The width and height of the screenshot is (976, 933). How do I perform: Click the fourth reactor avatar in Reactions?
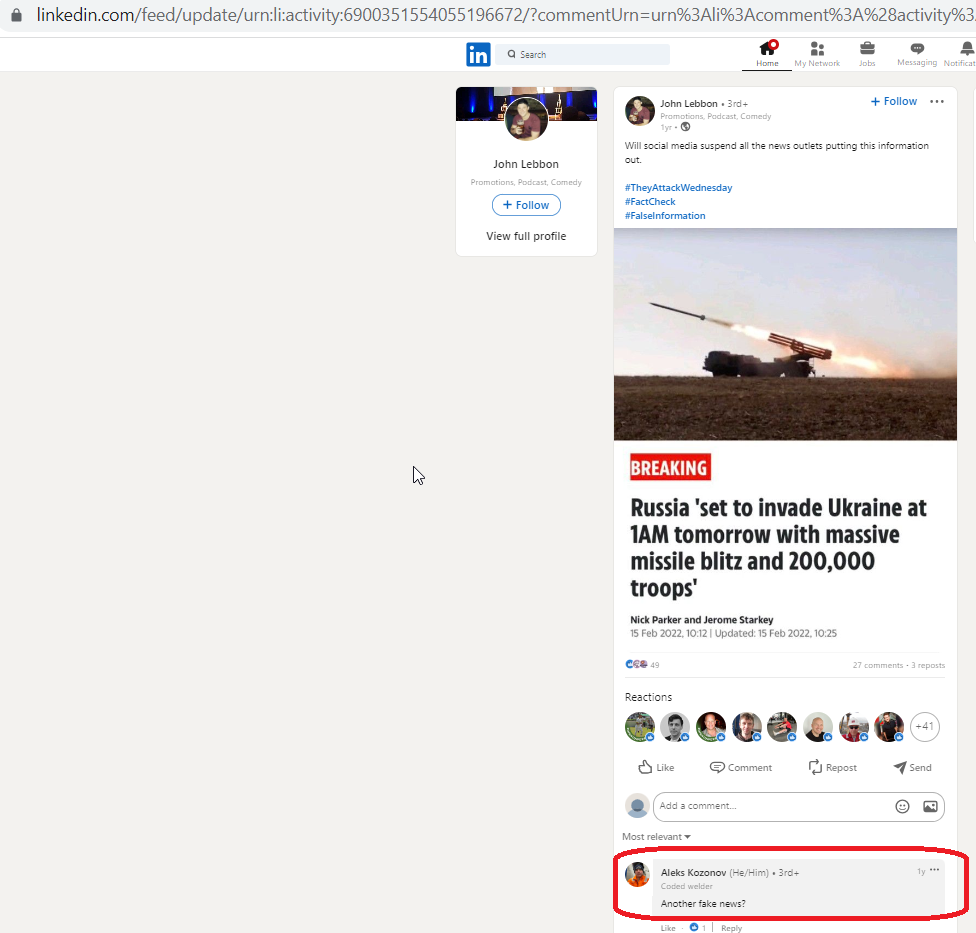tap(747, 726)
